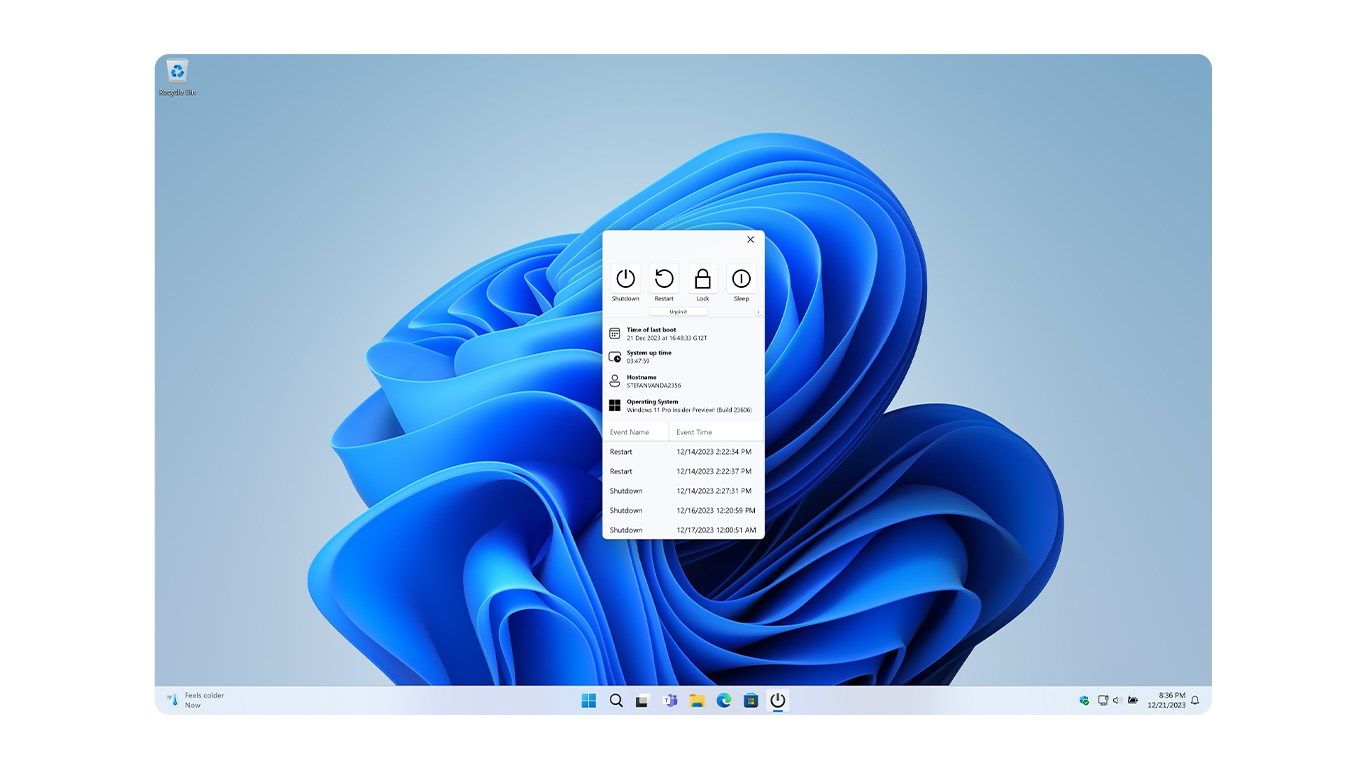This screenshot has height=768, width=1366.
Task: Open the Windows Start menu
Action: [x=589, y=700]
